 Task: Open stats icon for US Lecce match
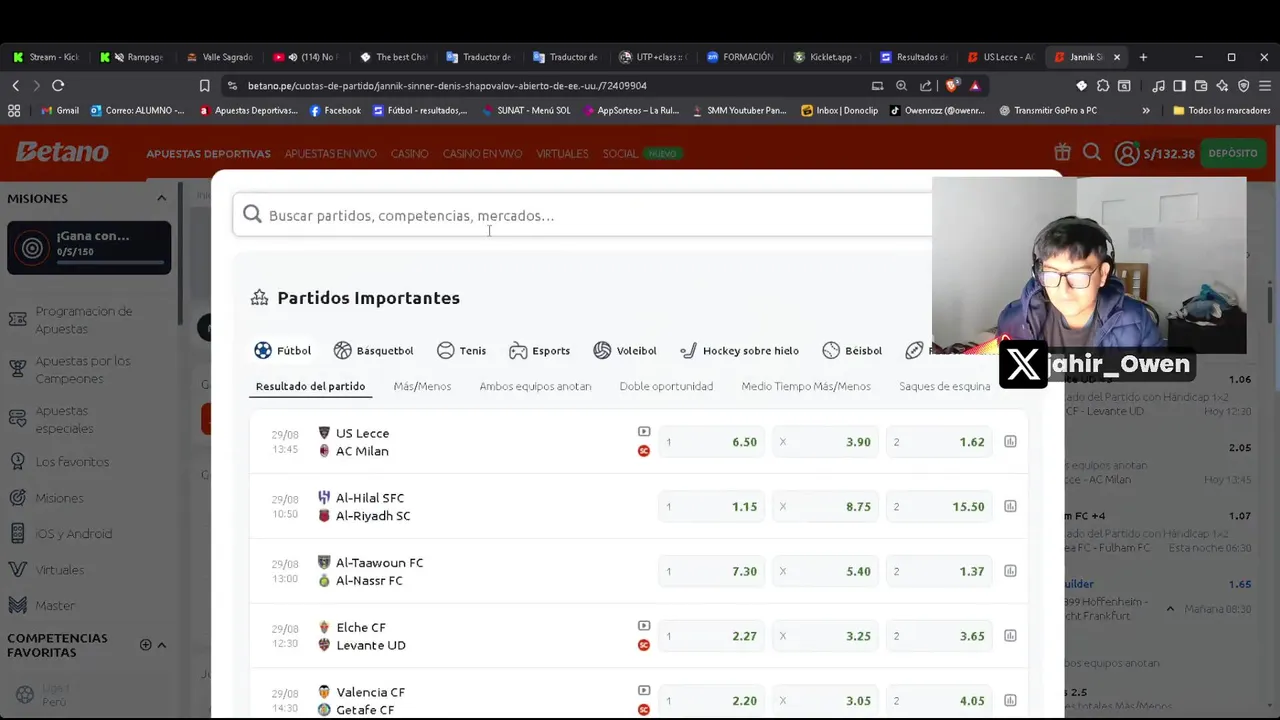1010,441
